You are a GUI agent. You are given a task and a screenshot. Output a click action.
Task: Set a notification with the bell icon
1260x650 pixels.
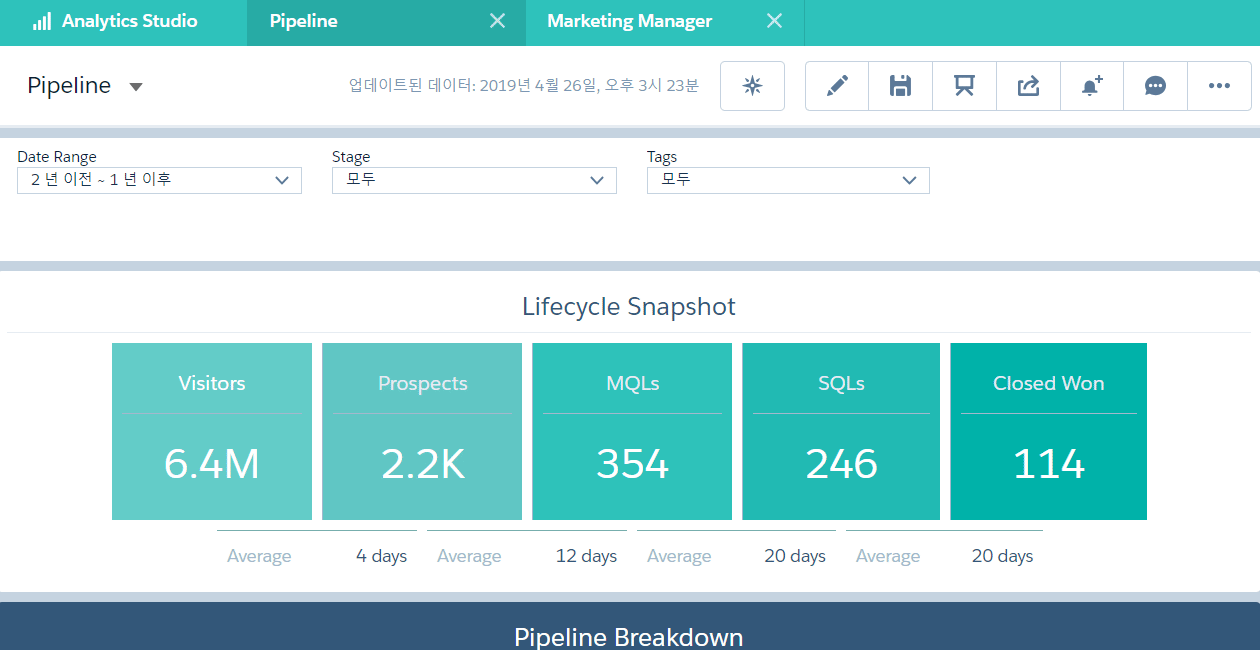coord(1092,86)
